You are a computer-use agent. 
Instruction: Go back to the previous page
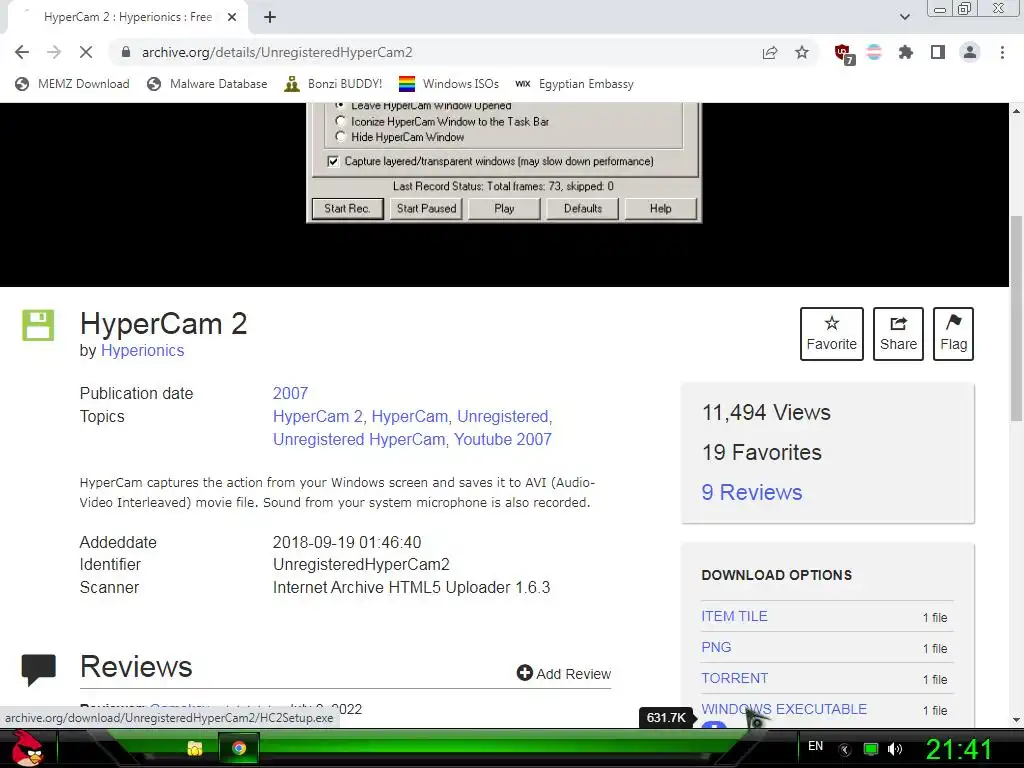click(x=22, y=52)
